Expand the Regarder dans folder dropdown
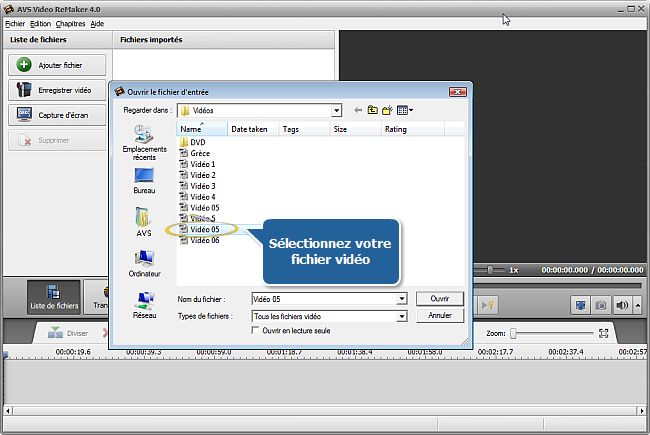Image resolution: width=650 pixels, height=435 pixels. 336,110
